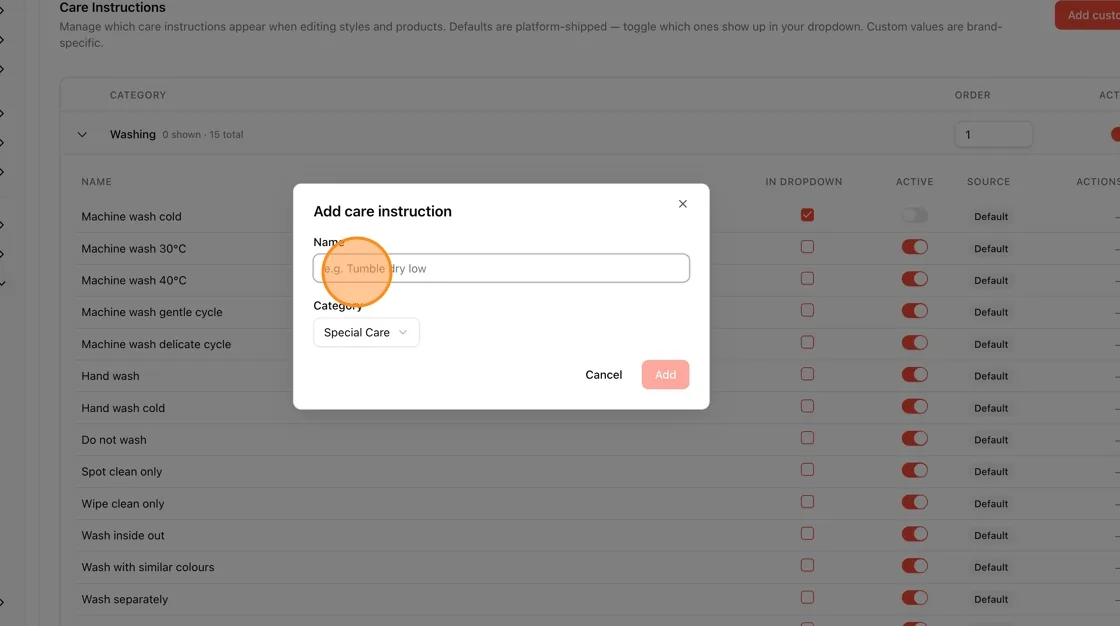The height and width of the screenshot is (626, 1120).
Task: Click the Name input field
Action: (x=501, y=268)
